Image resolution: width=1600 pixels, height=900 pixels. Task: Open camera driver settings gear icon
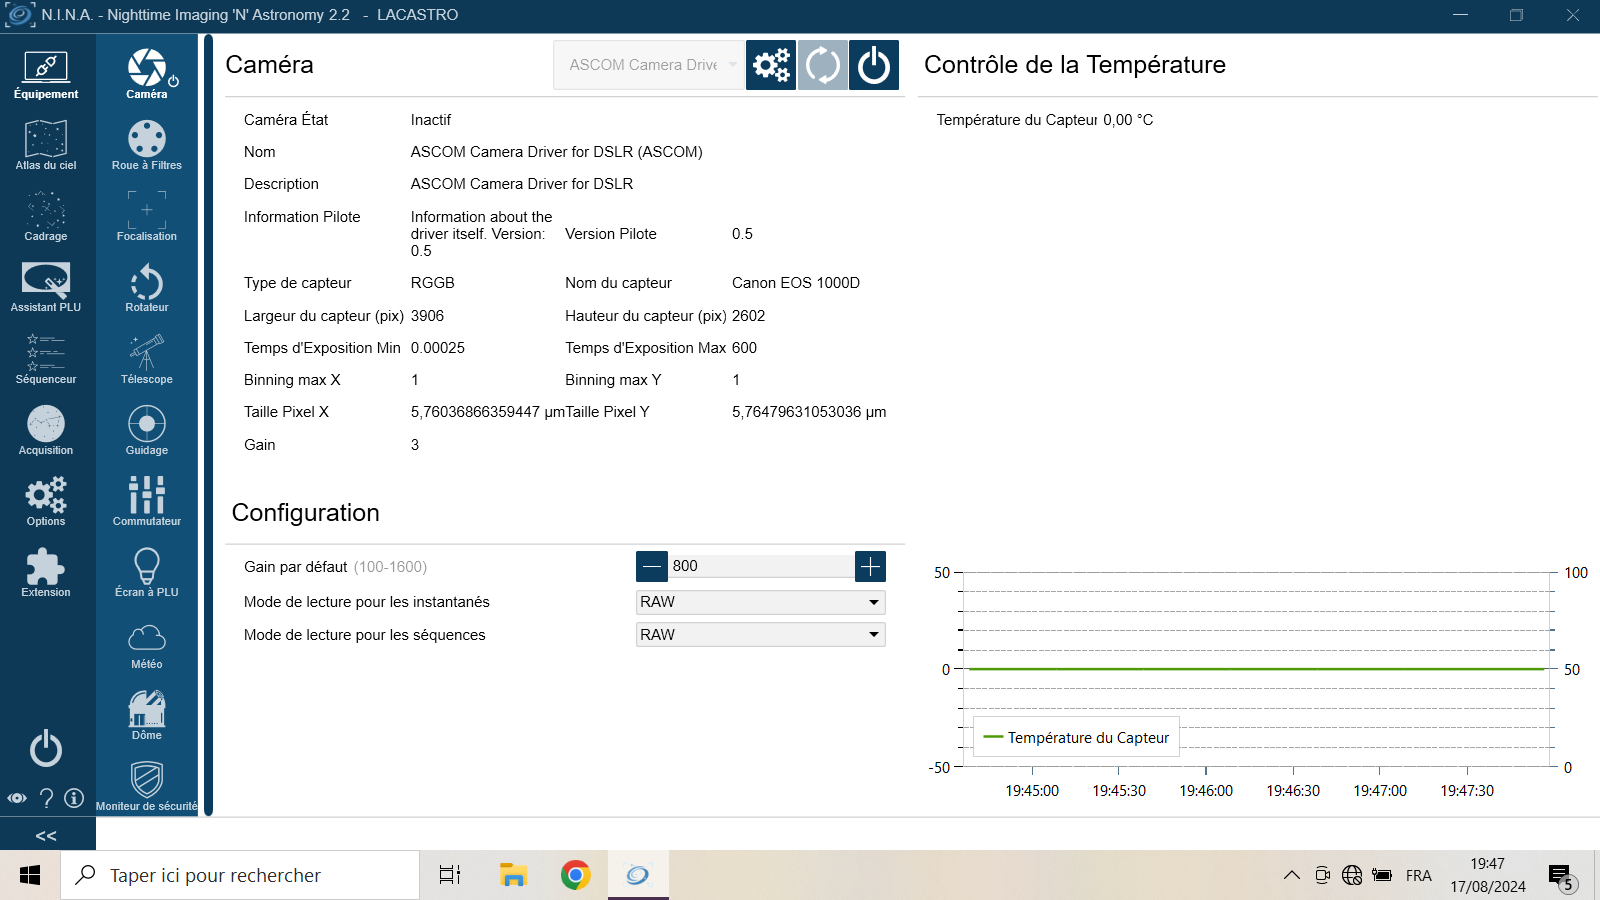coord(771,65)
